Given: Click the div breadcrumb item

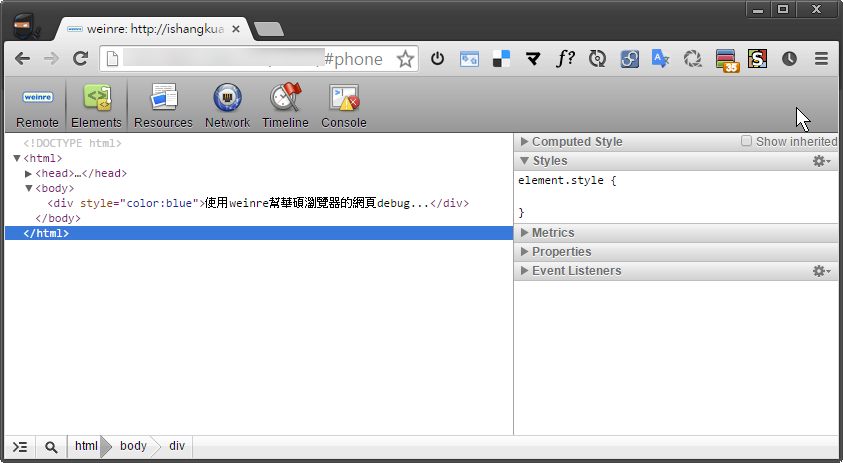Looking at the screenshot, I should coord(176,446).
